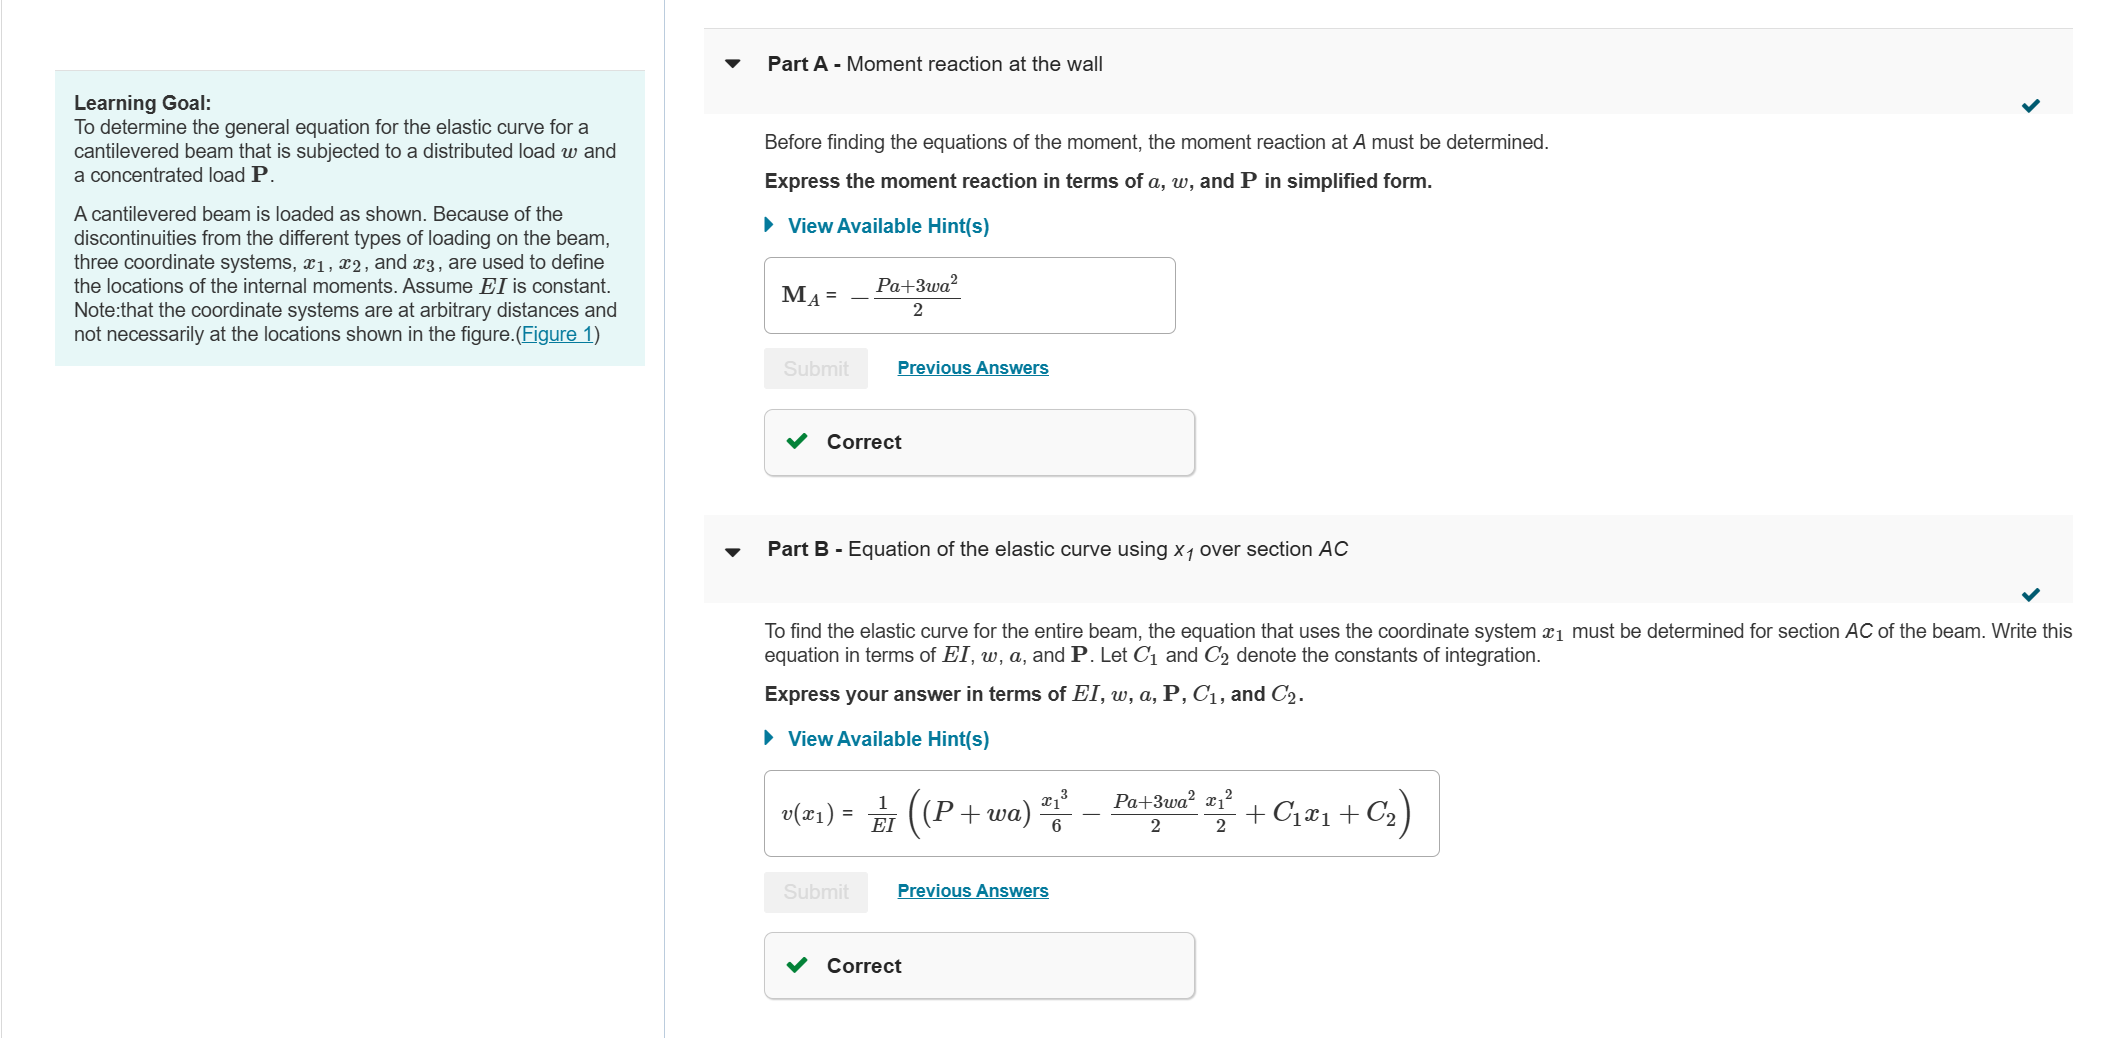Click Submit under the elastic curve answer
The height and width of the screenshot is (1038, 2104).
(x=815, y=891)
